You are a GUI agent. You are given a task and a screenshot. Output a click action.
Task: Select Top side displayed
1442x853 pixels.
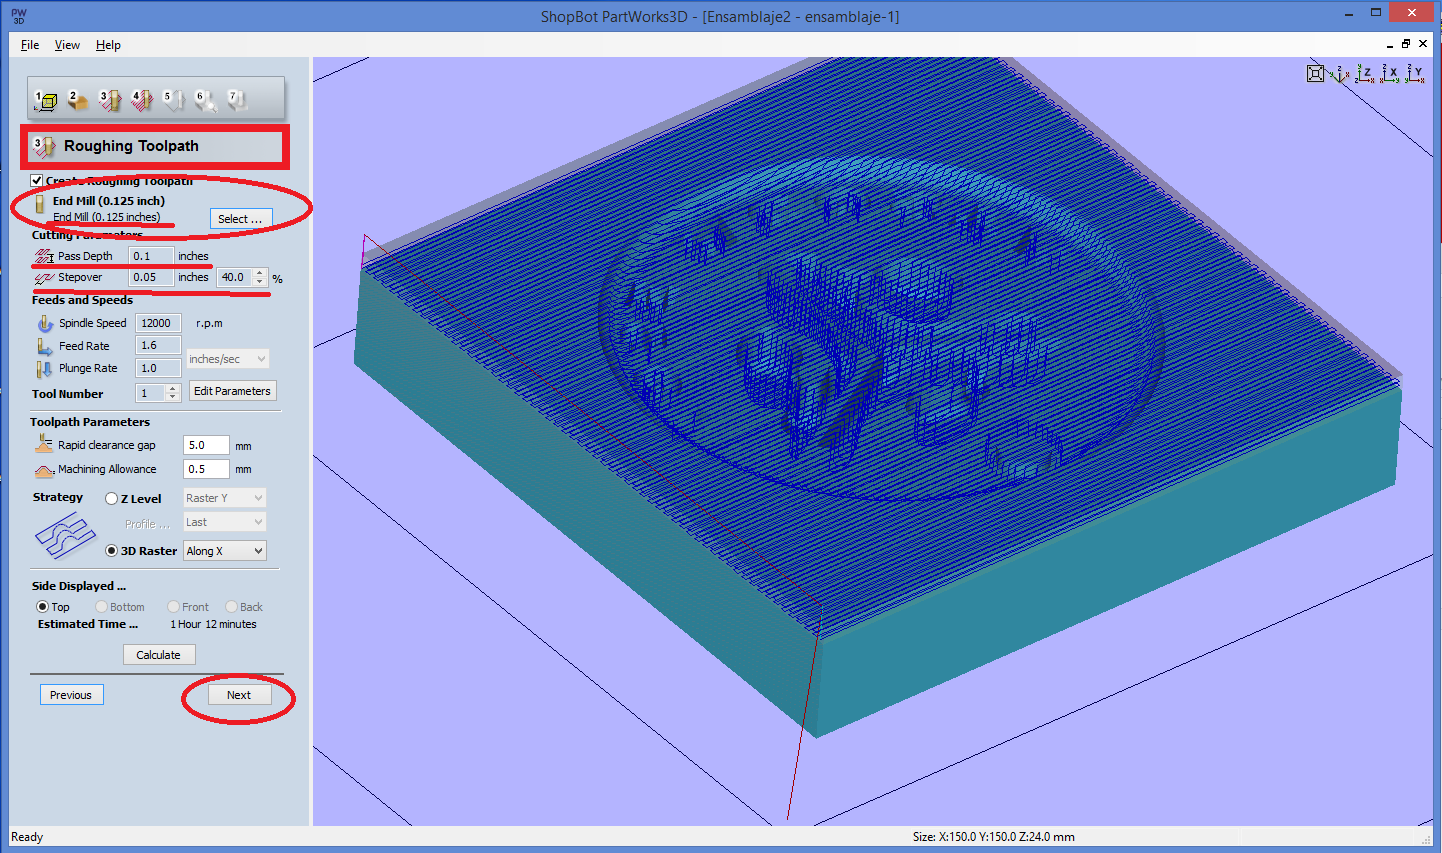point(43,607)
